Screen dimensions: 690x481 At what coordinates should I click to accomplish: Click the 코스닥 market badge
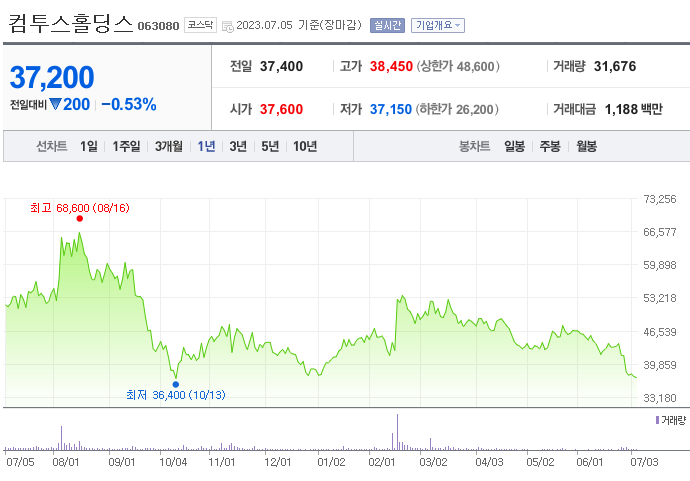tap(200, 25)
